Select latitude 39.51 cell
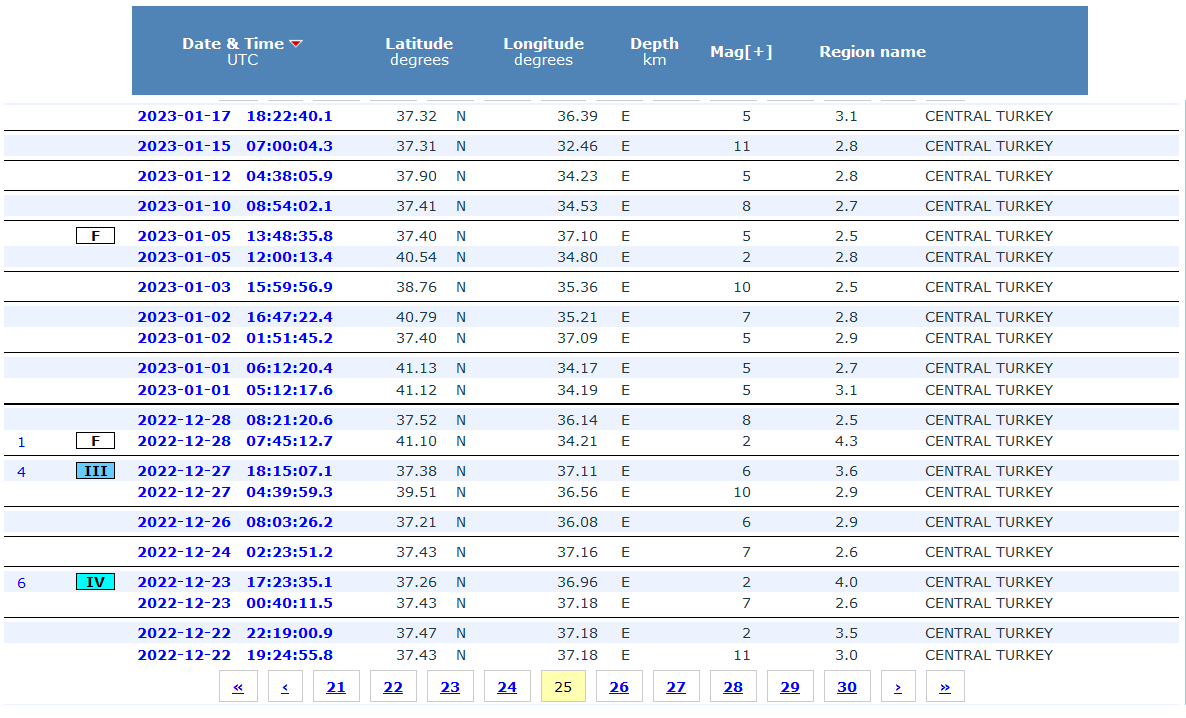 click(417, 493)
